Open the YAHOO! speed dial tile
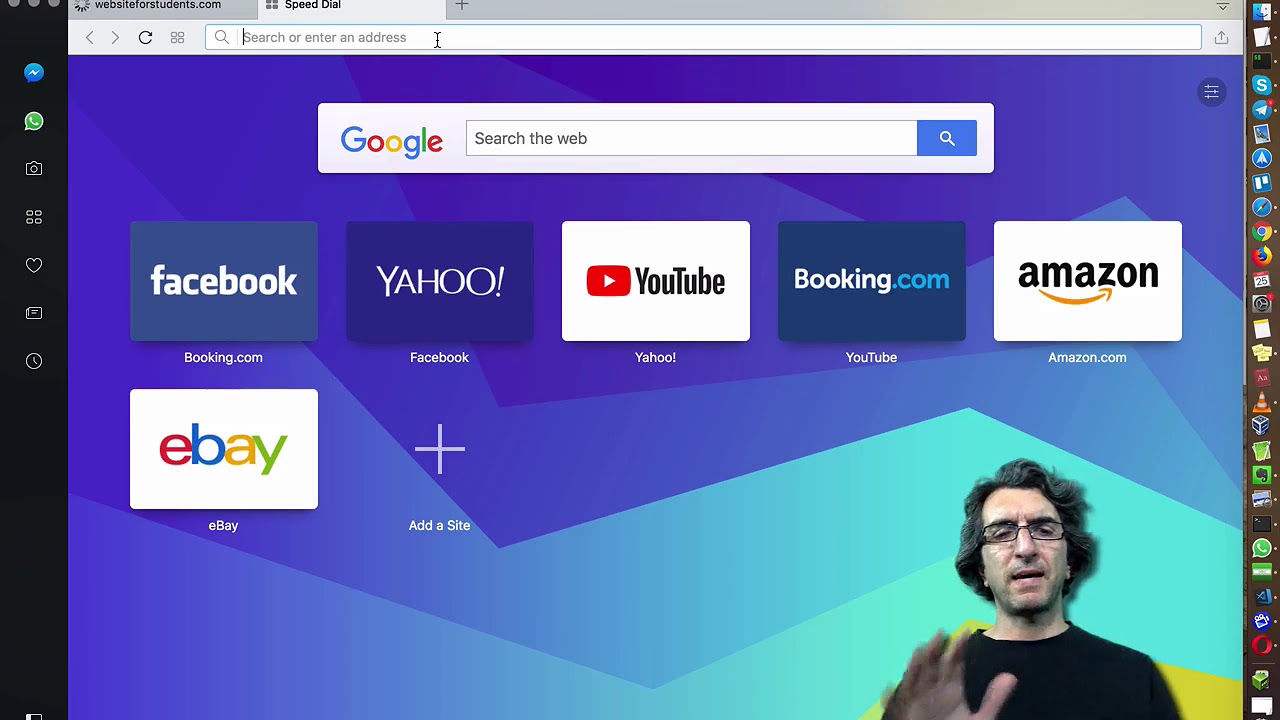 (x=440, y=281)
